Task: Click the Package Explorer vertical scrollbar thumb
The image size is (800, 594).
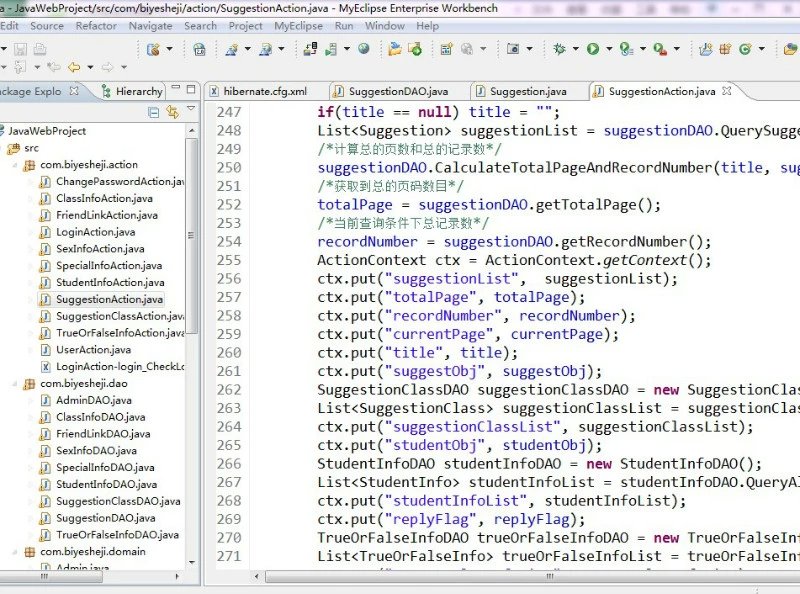Action: 192,236
